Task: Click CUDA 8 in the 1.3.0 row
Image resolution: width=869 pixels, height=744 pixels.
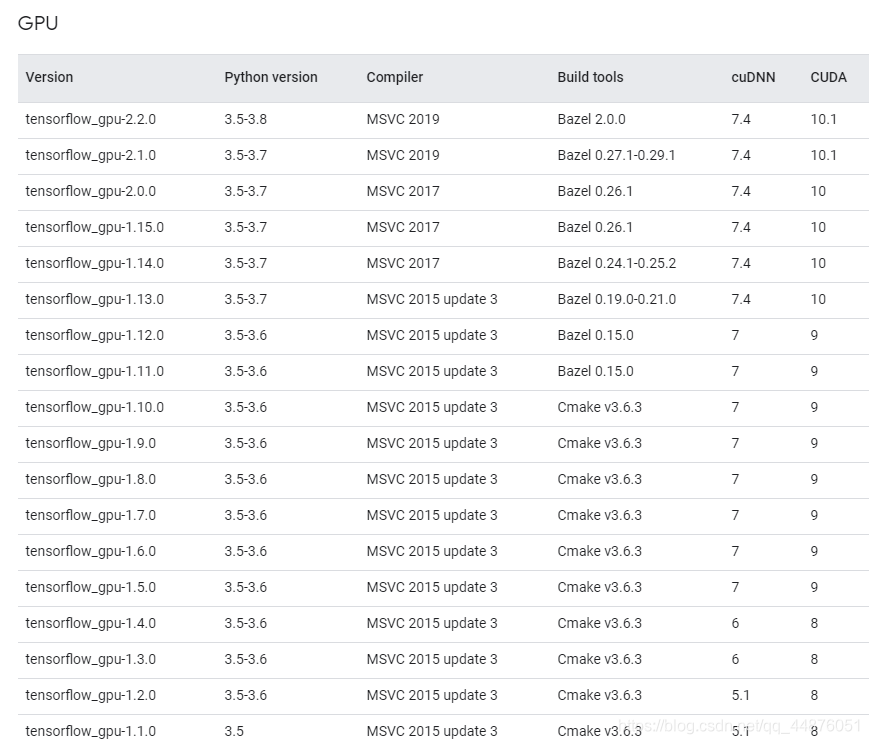Action: (x=814, y=660)
